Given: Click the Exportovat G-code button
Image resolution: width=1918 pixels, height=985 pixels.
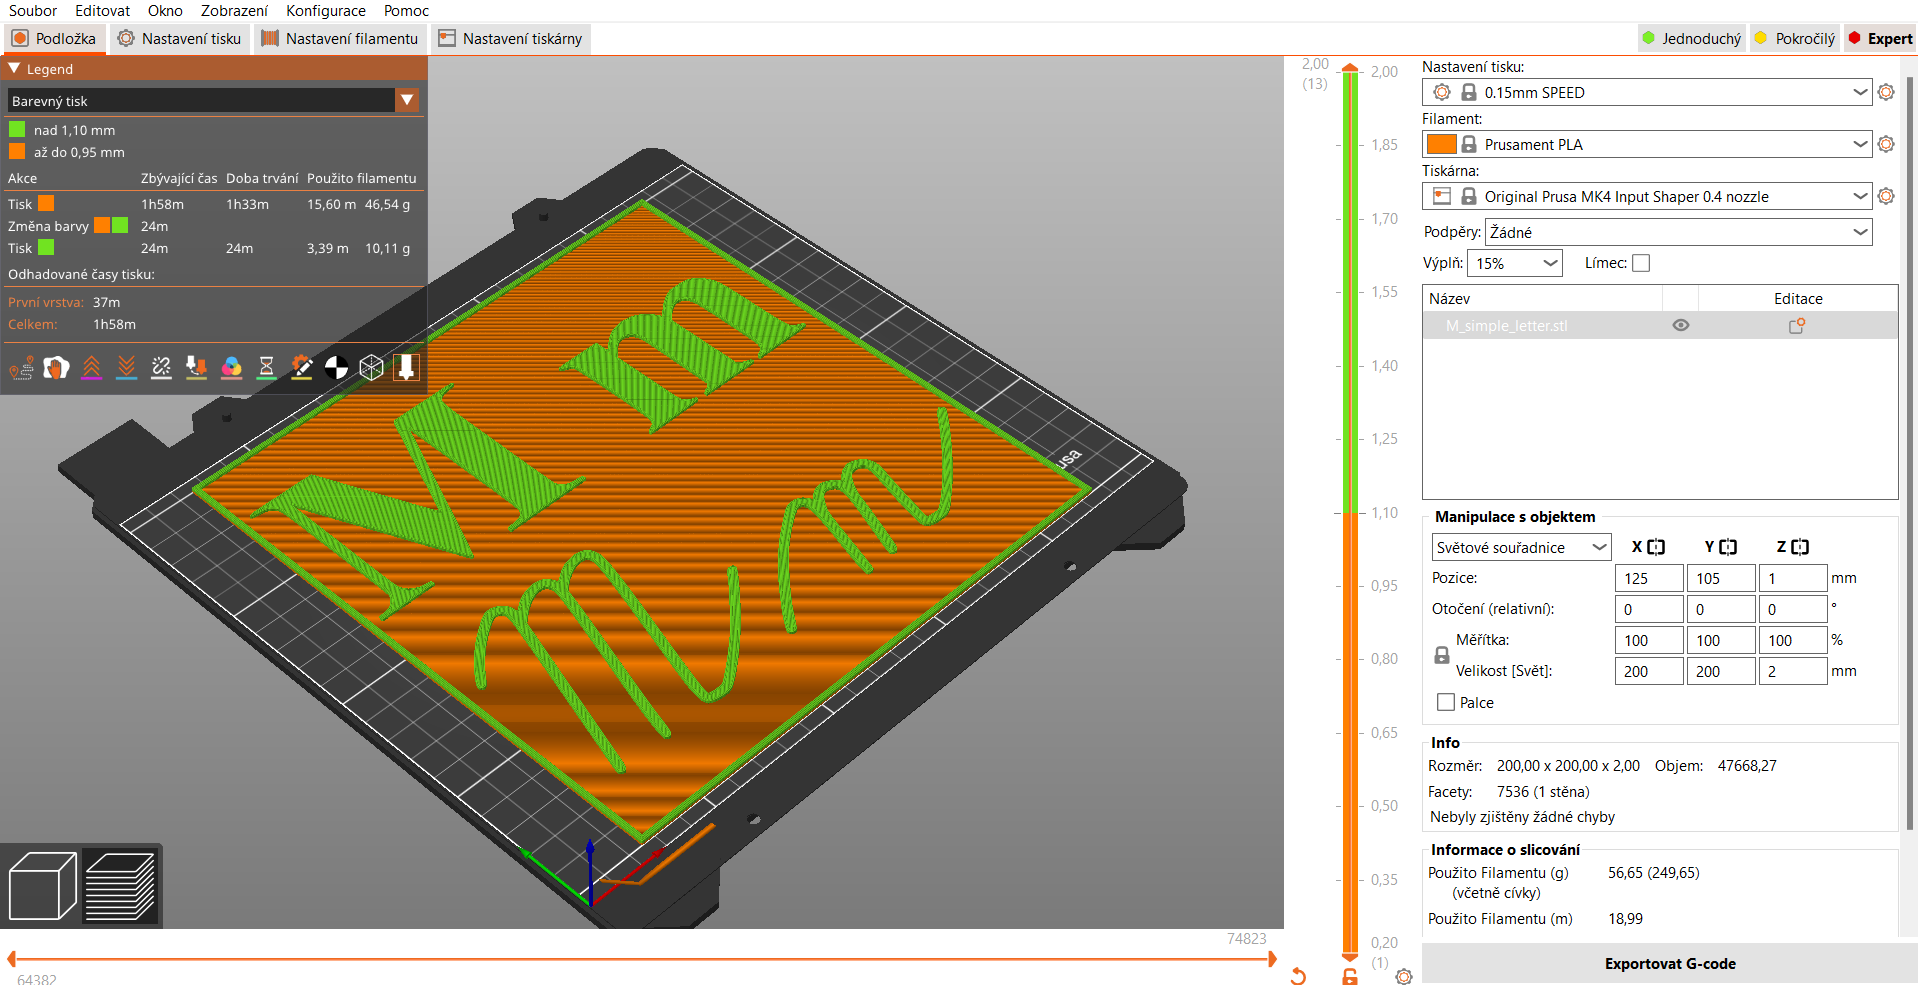Looking at the screenshot, I should coord(1670,964).
